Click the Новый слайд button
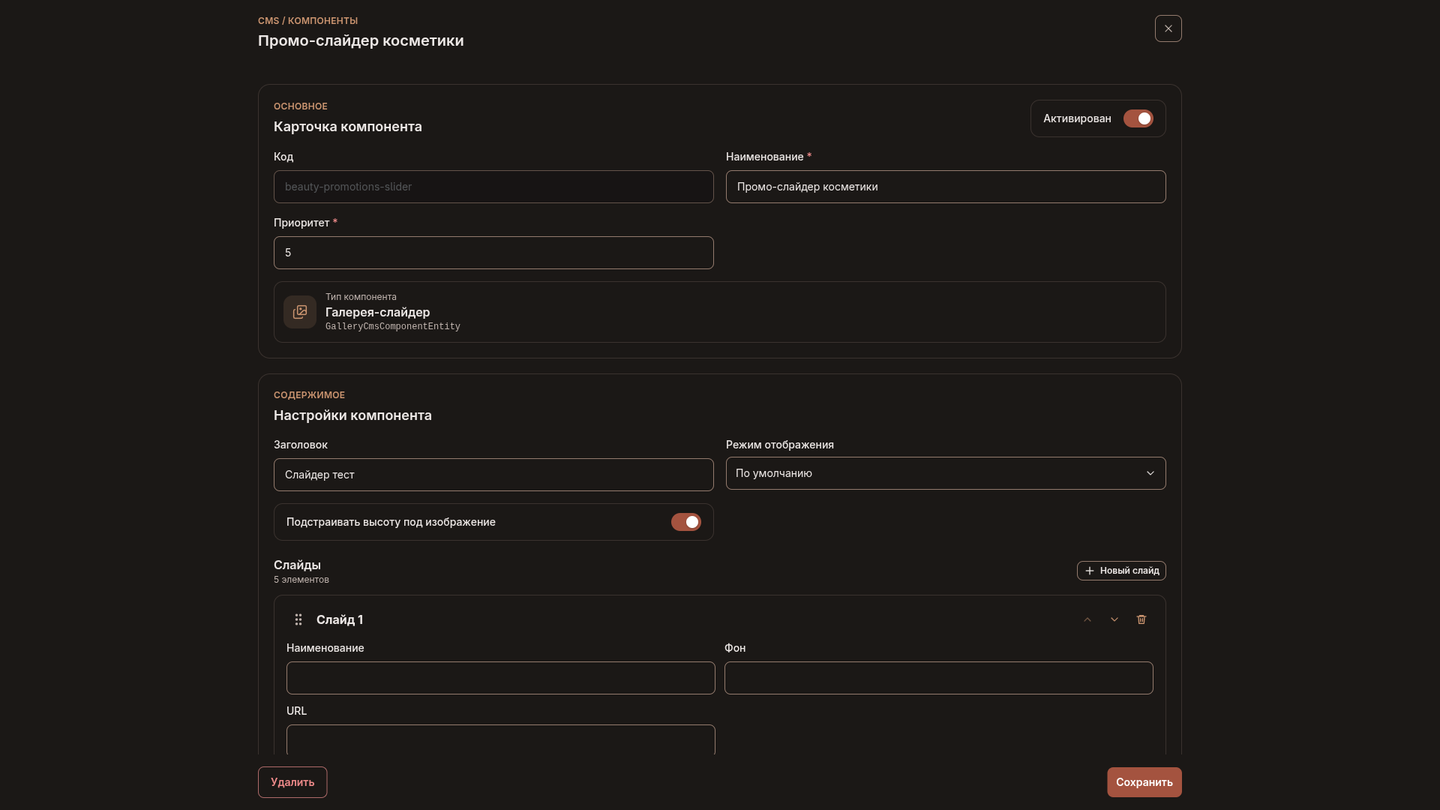The height and width of the screenshot is (810, 1440). pos(1121,570)
